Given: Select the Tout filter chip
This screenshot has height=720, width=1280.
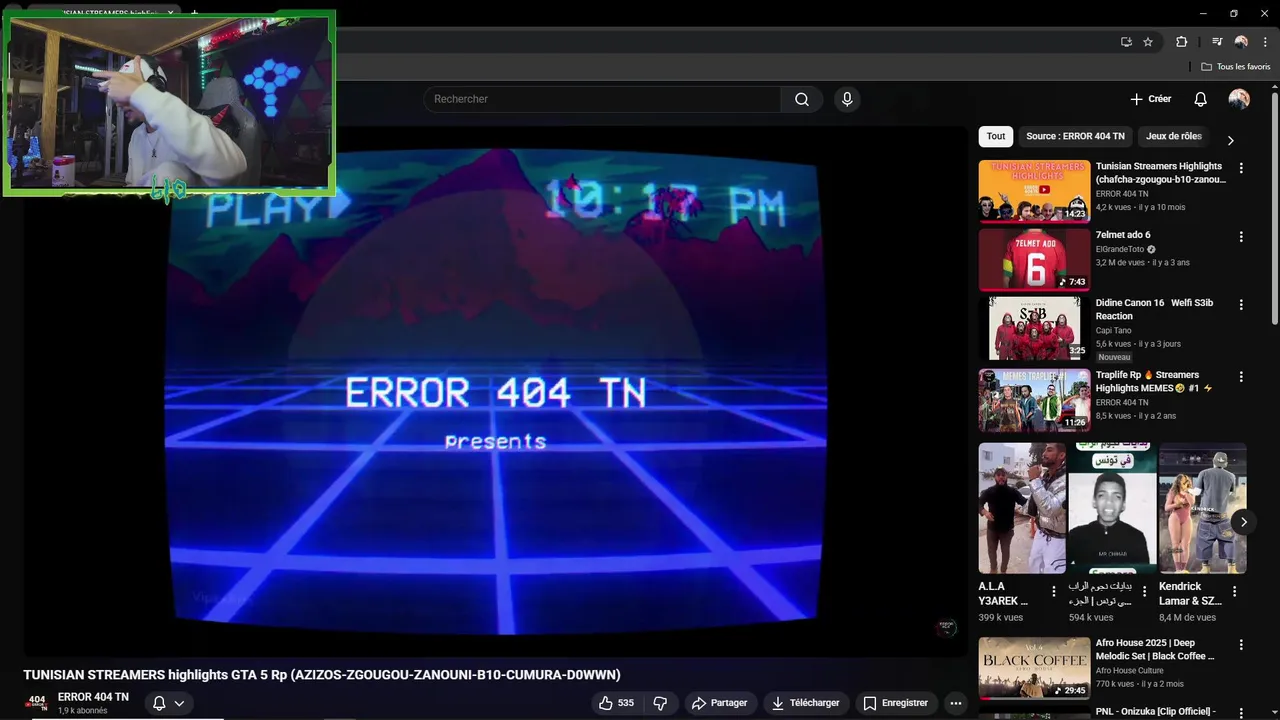Looking at the screenshot, I should [996, 136].
